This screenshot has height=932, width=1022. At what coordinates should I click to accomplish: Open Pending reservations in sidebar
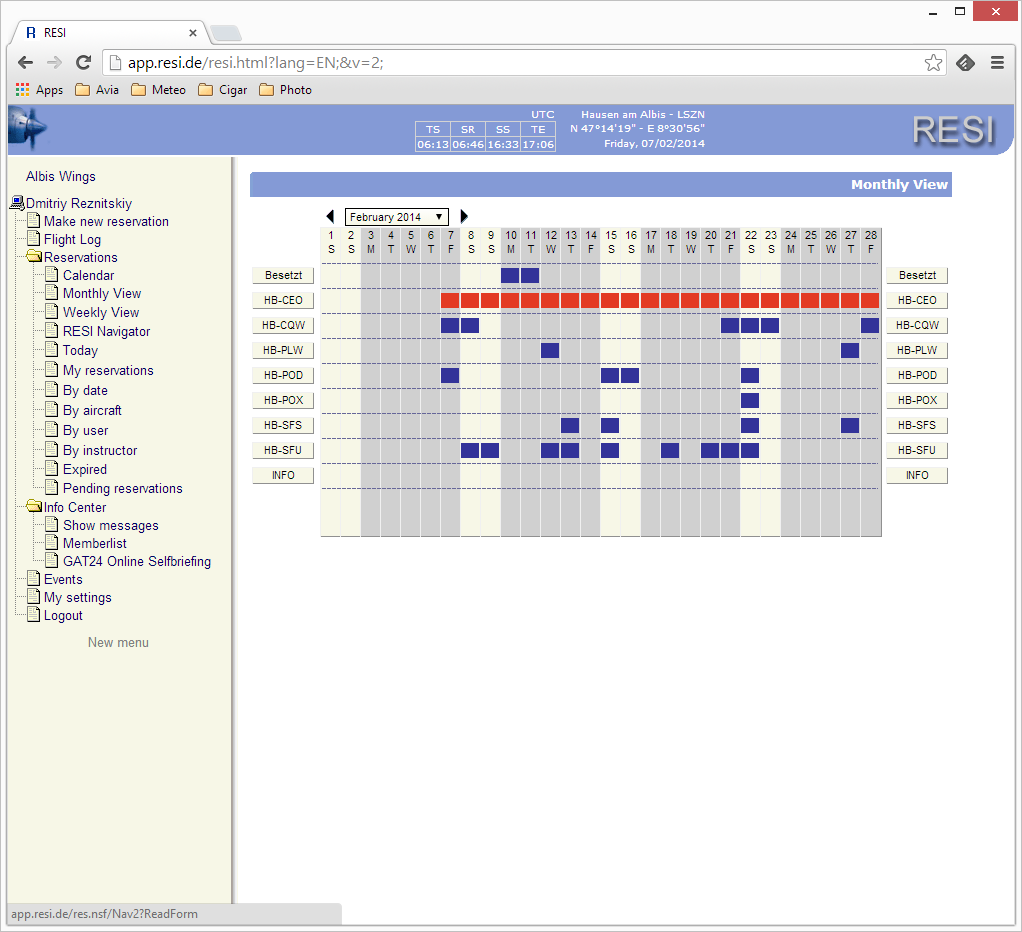coord(122,488)
